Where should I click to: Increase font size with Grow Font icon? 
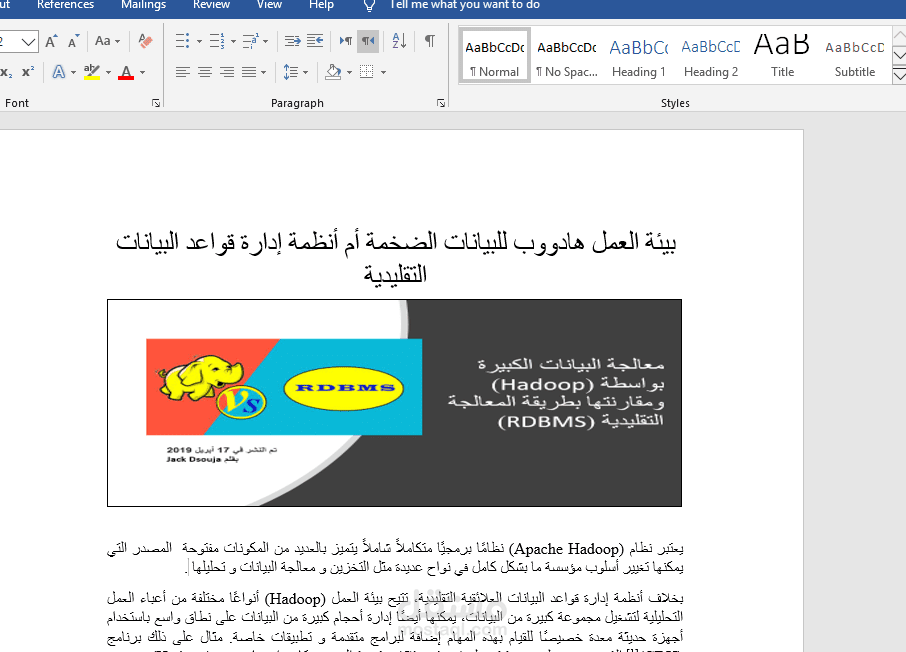point(51,41)
